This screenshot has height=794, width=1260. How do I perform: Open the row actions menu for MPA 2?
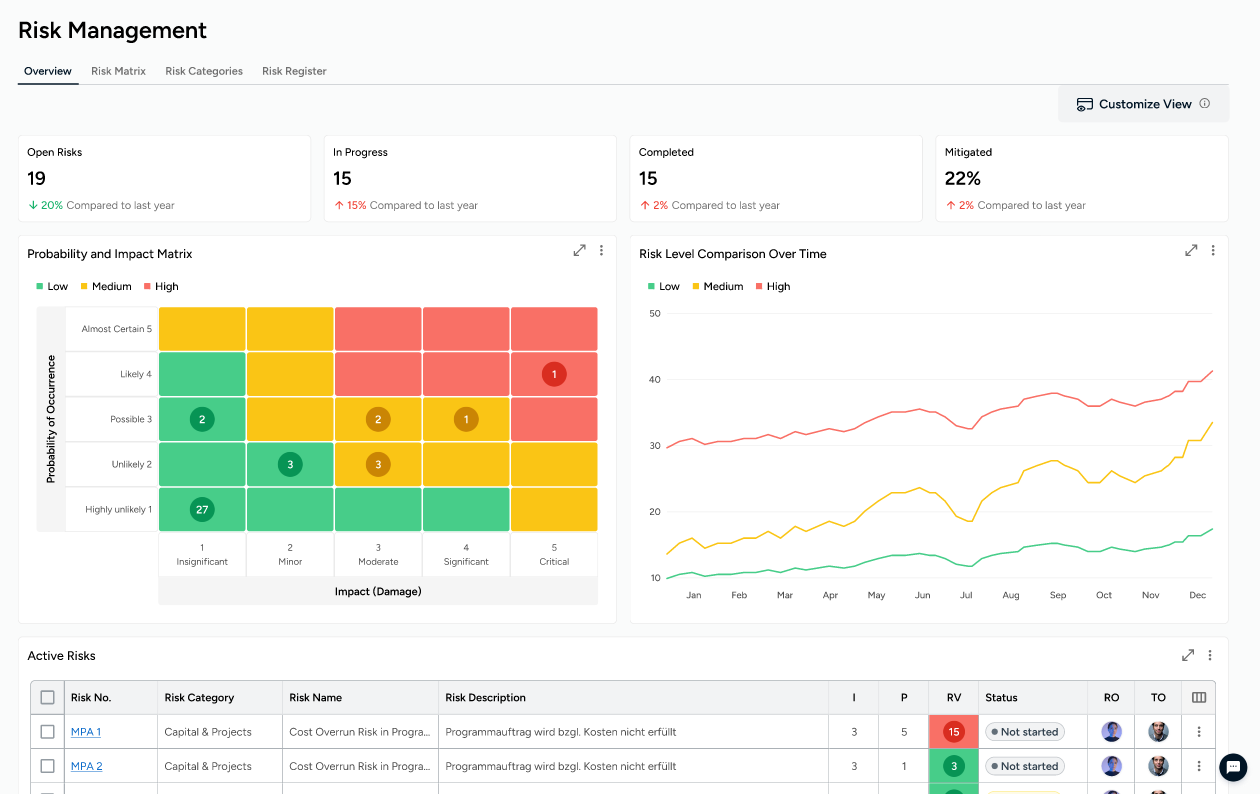(x=1198, y=766)
